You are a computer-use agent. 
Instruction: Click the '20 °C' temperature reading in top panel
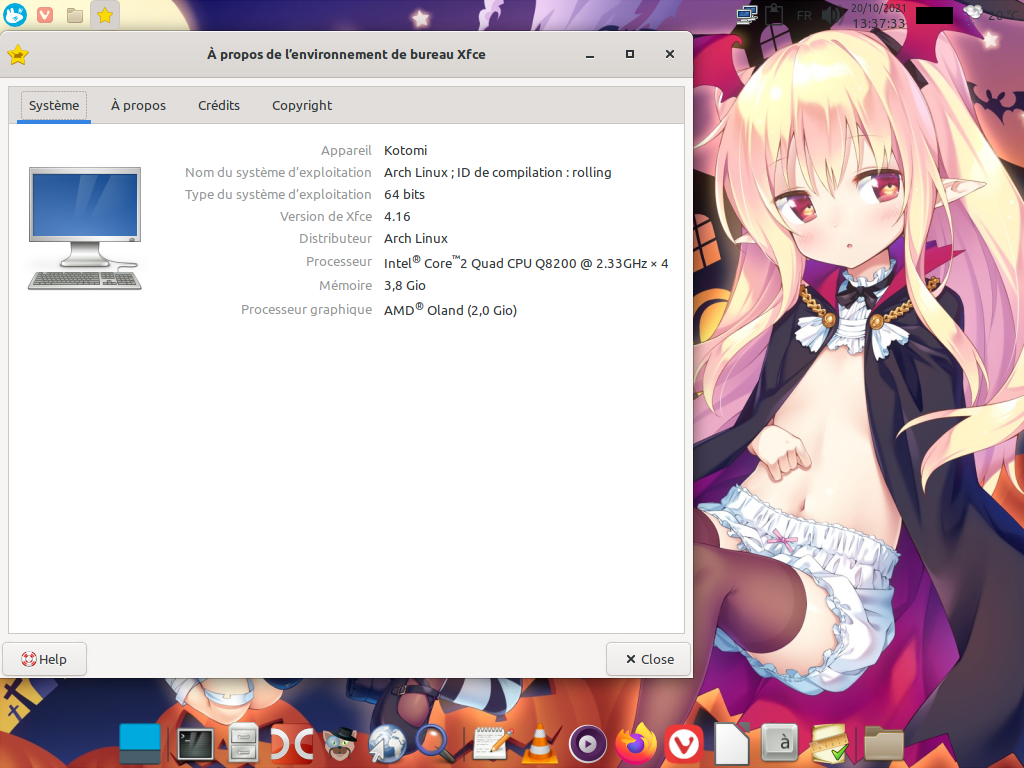click(x=1004, y=15)
